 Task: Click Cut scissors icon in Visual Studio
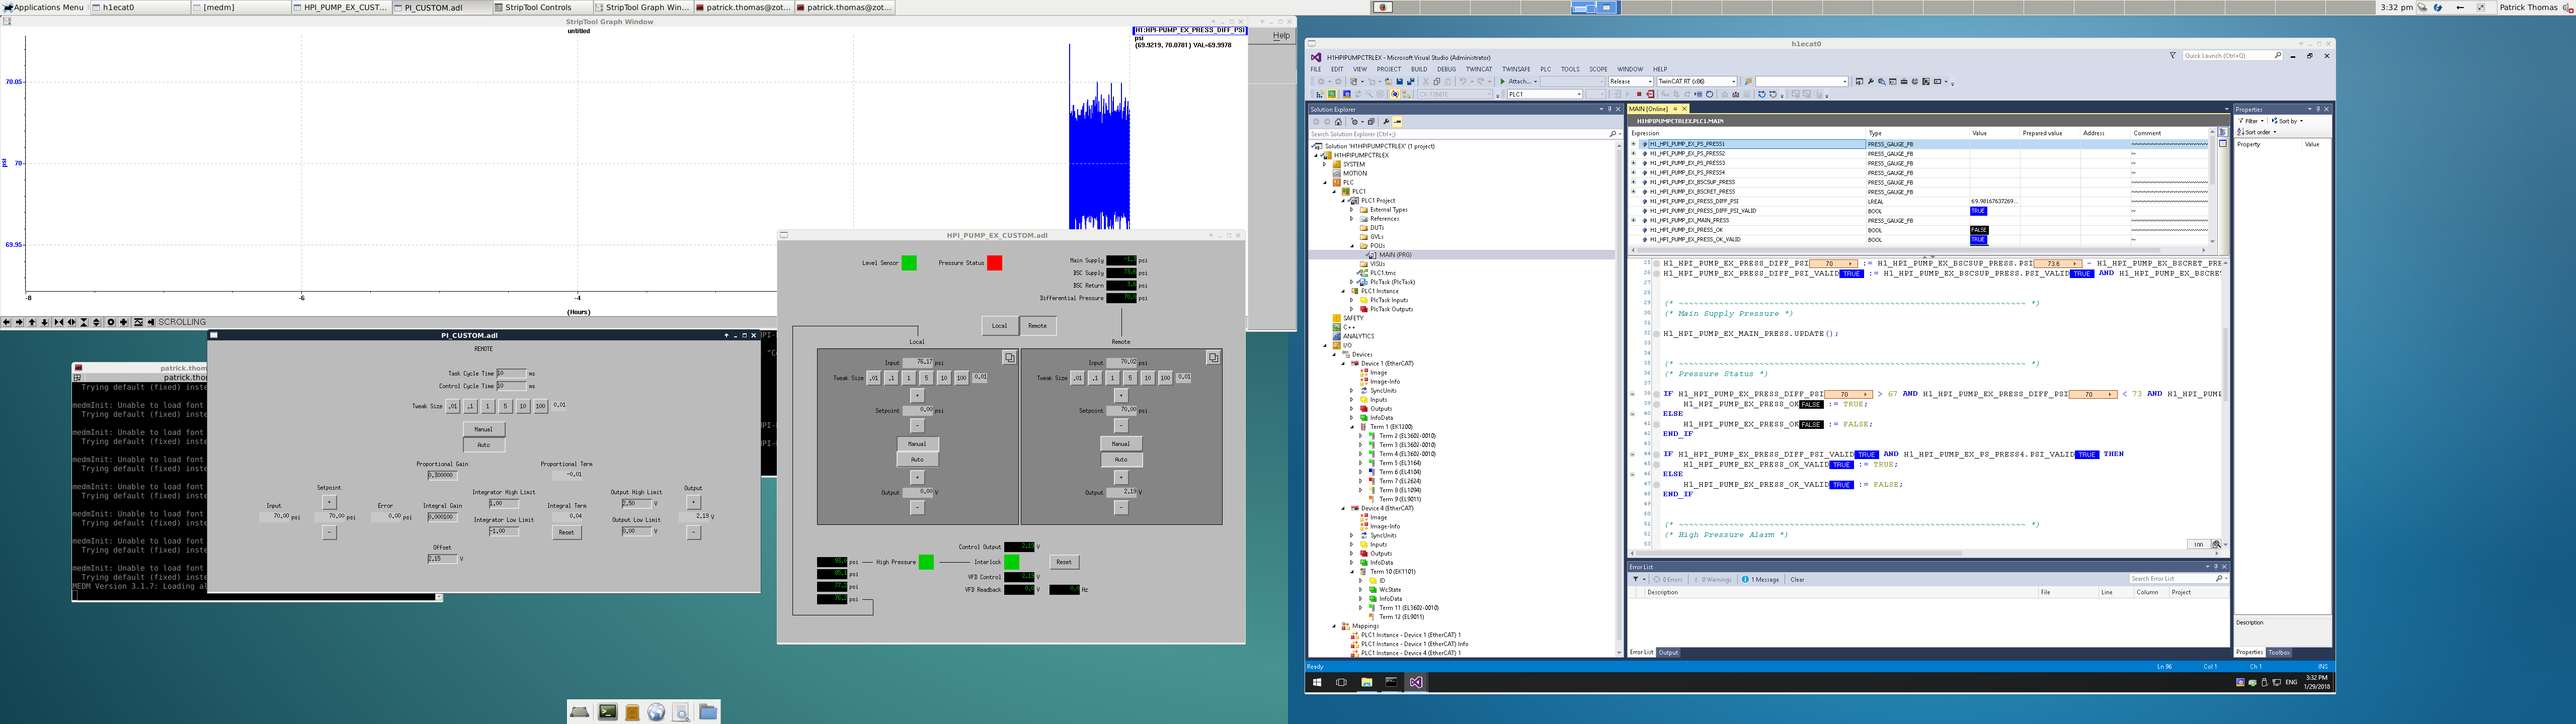coord(1426,81)
